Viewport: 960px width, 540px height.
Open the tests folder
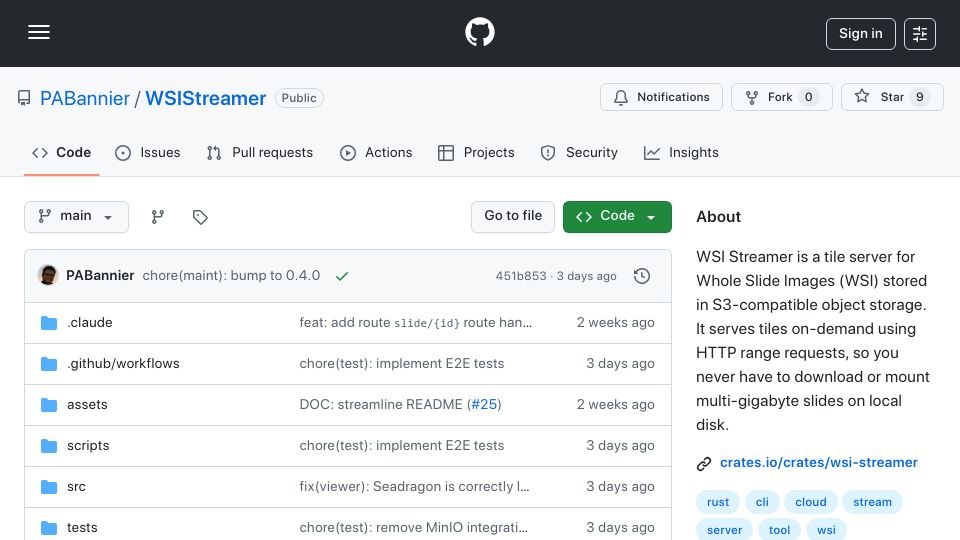pos(82,528)
